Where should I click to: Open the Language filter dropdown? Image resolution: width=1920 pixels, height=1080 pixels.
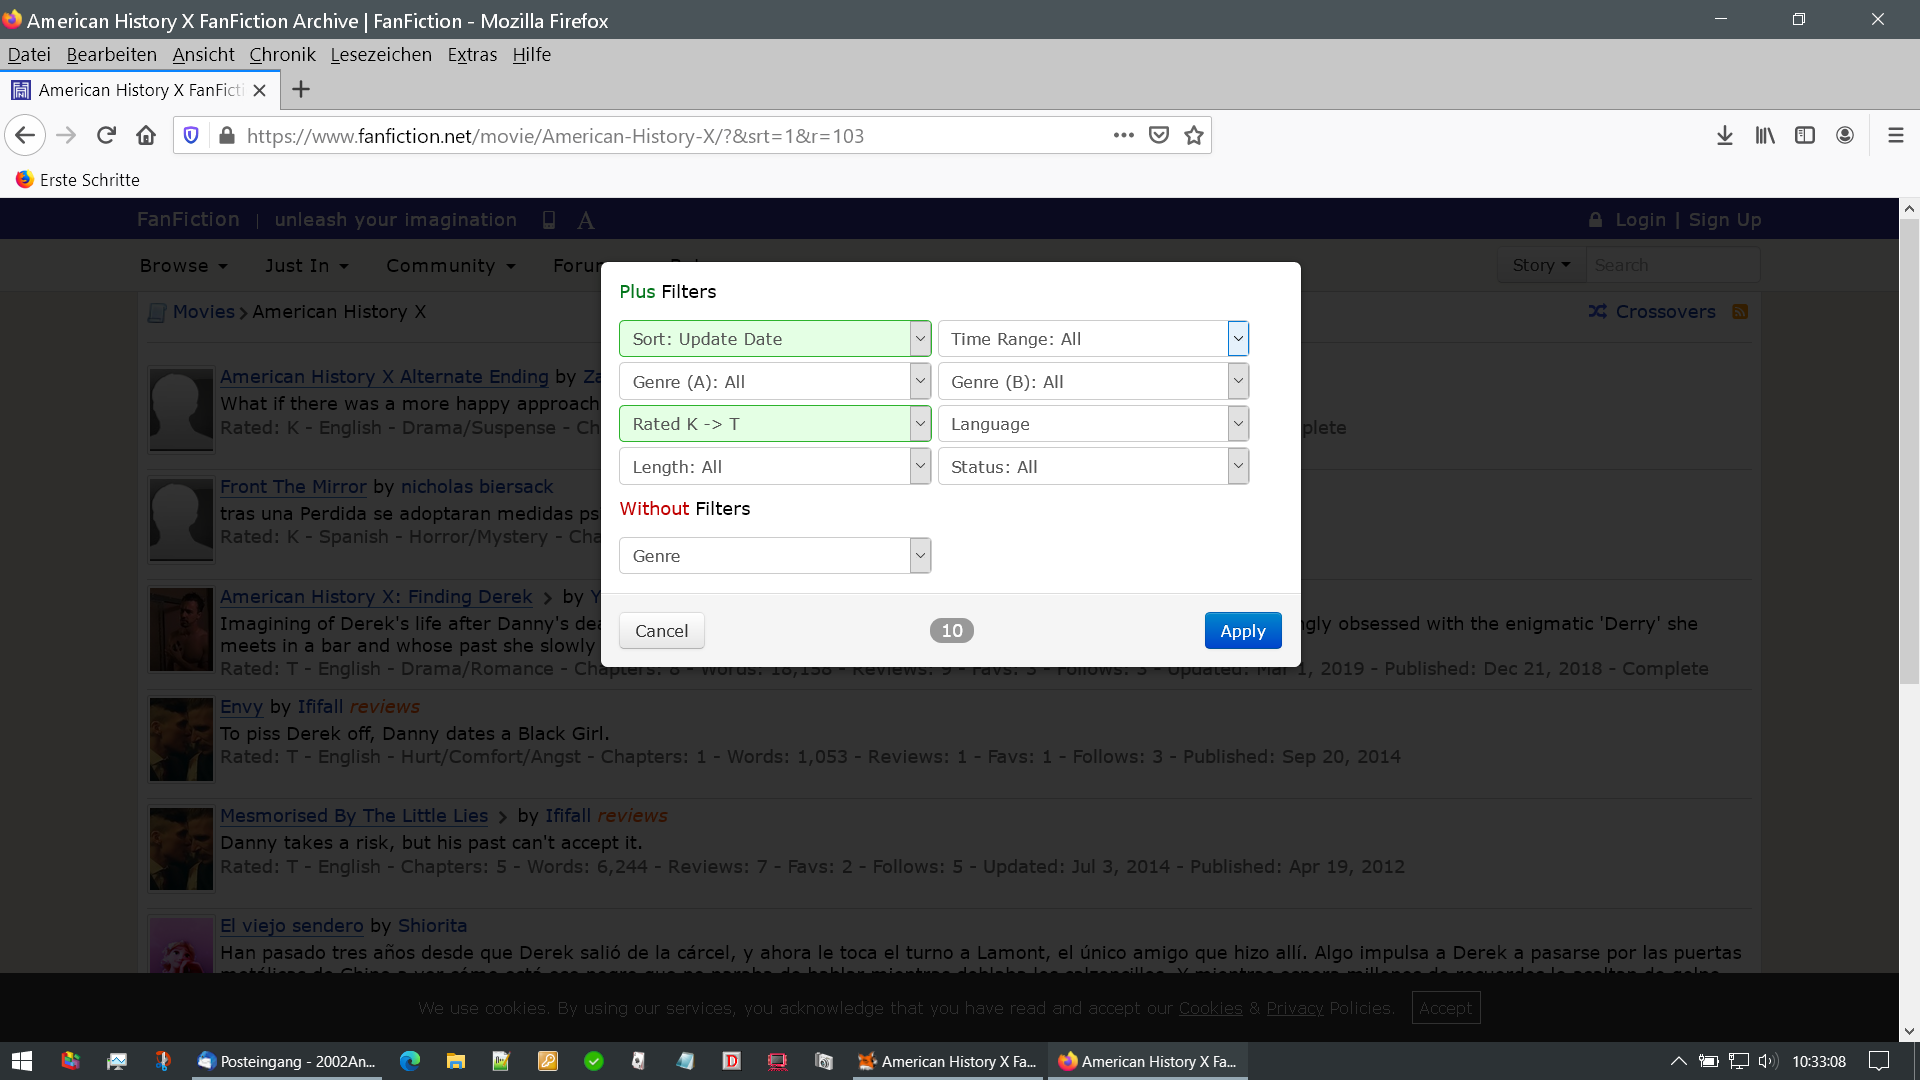(x=1093, y=424)
